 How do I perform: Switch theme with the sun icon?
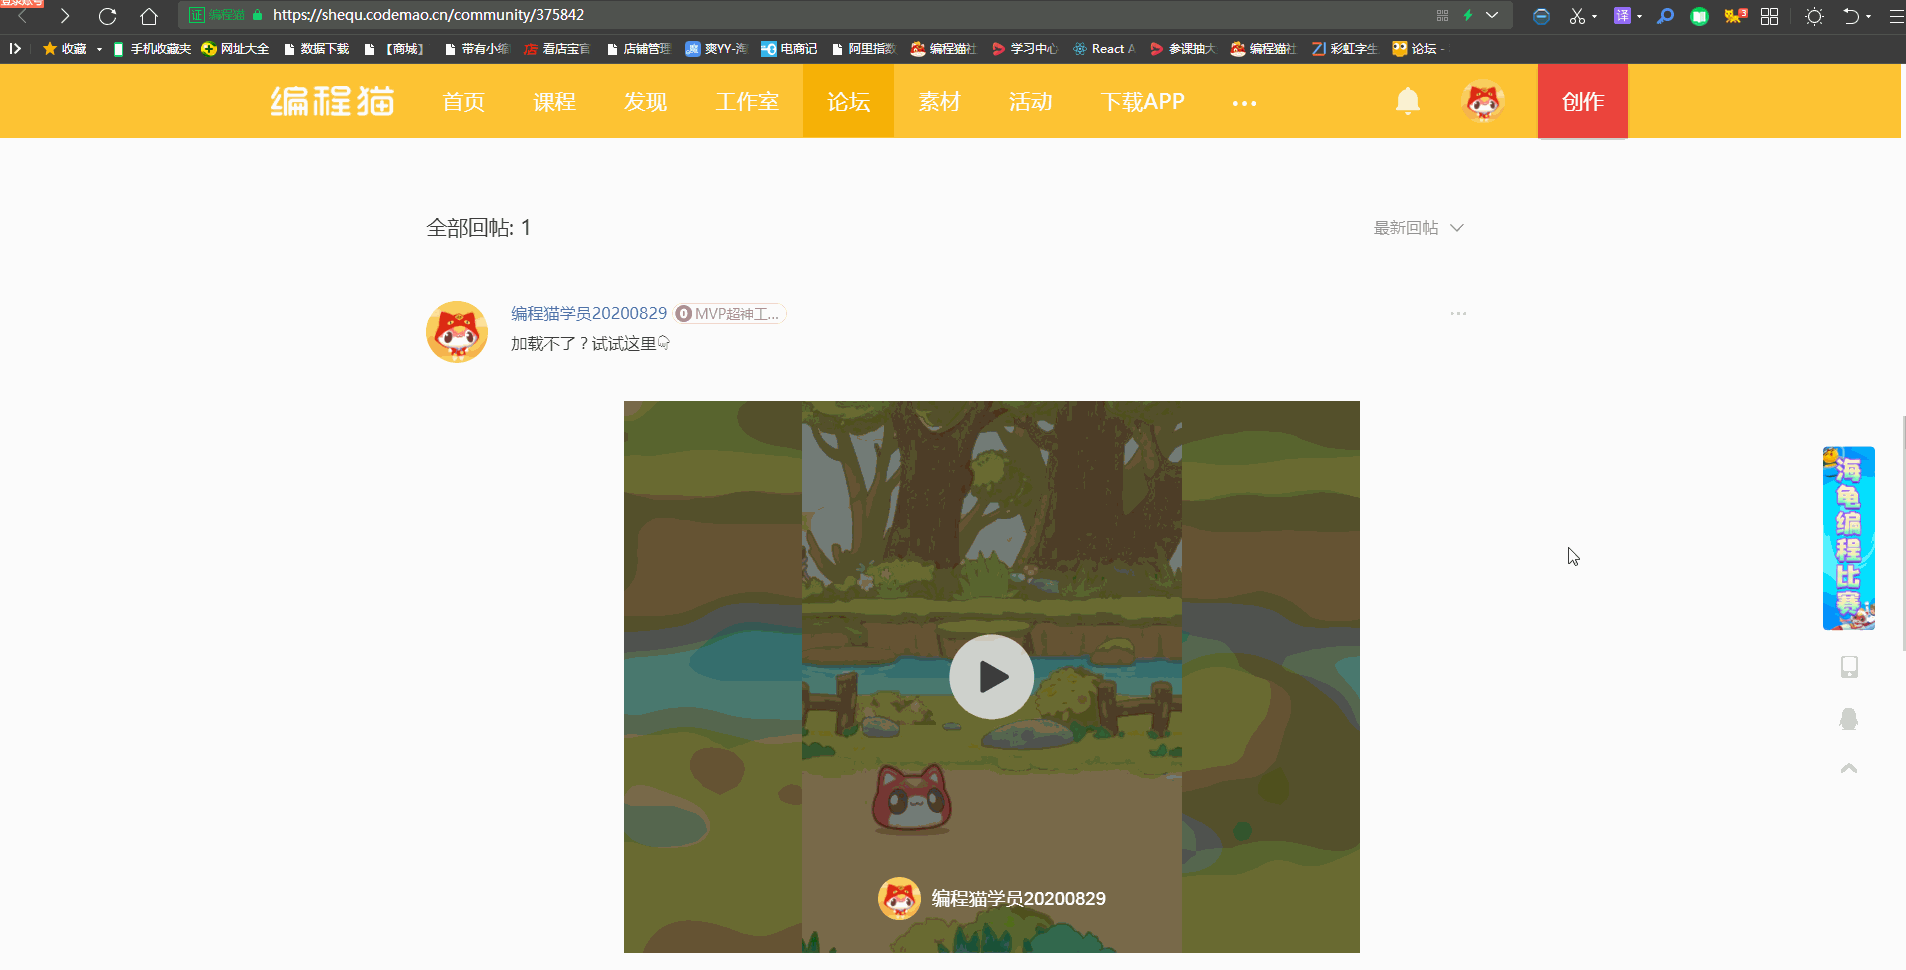[x=1814, y=16]
